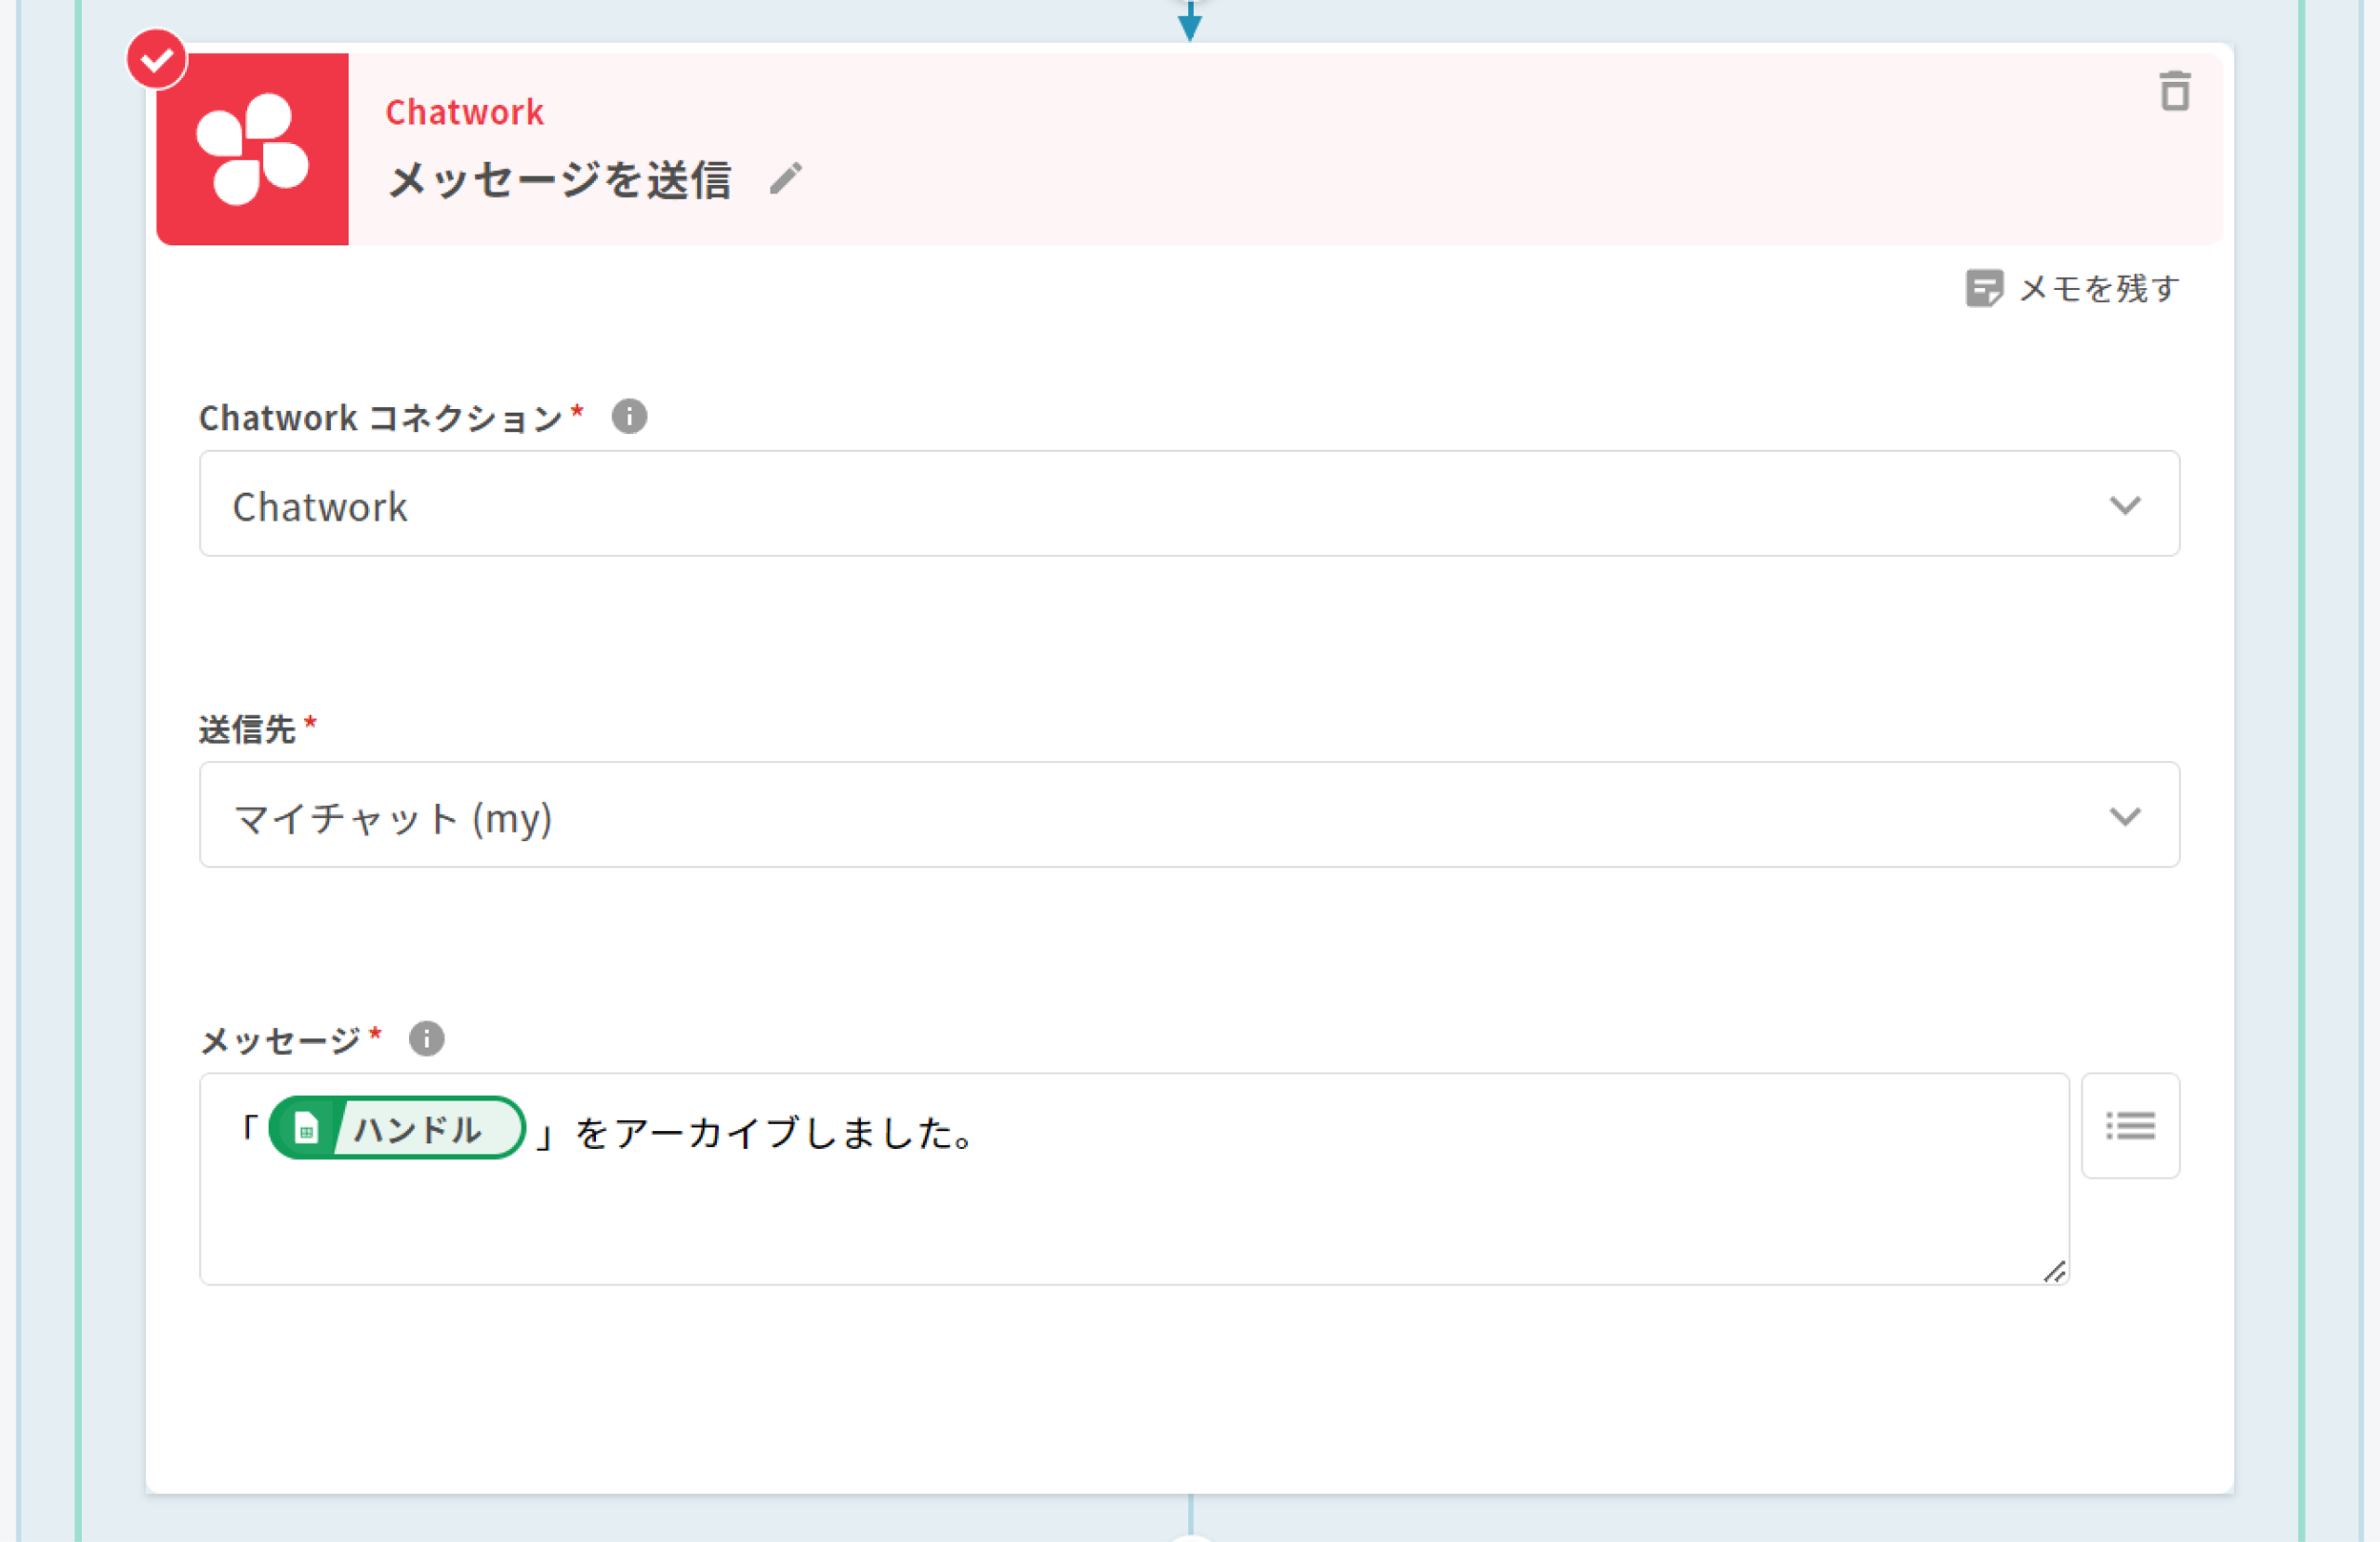The width and height of the screenshot is (2380, 1542).
Task: Click the message box resize handle
Action: (x=2054, y=1271)
